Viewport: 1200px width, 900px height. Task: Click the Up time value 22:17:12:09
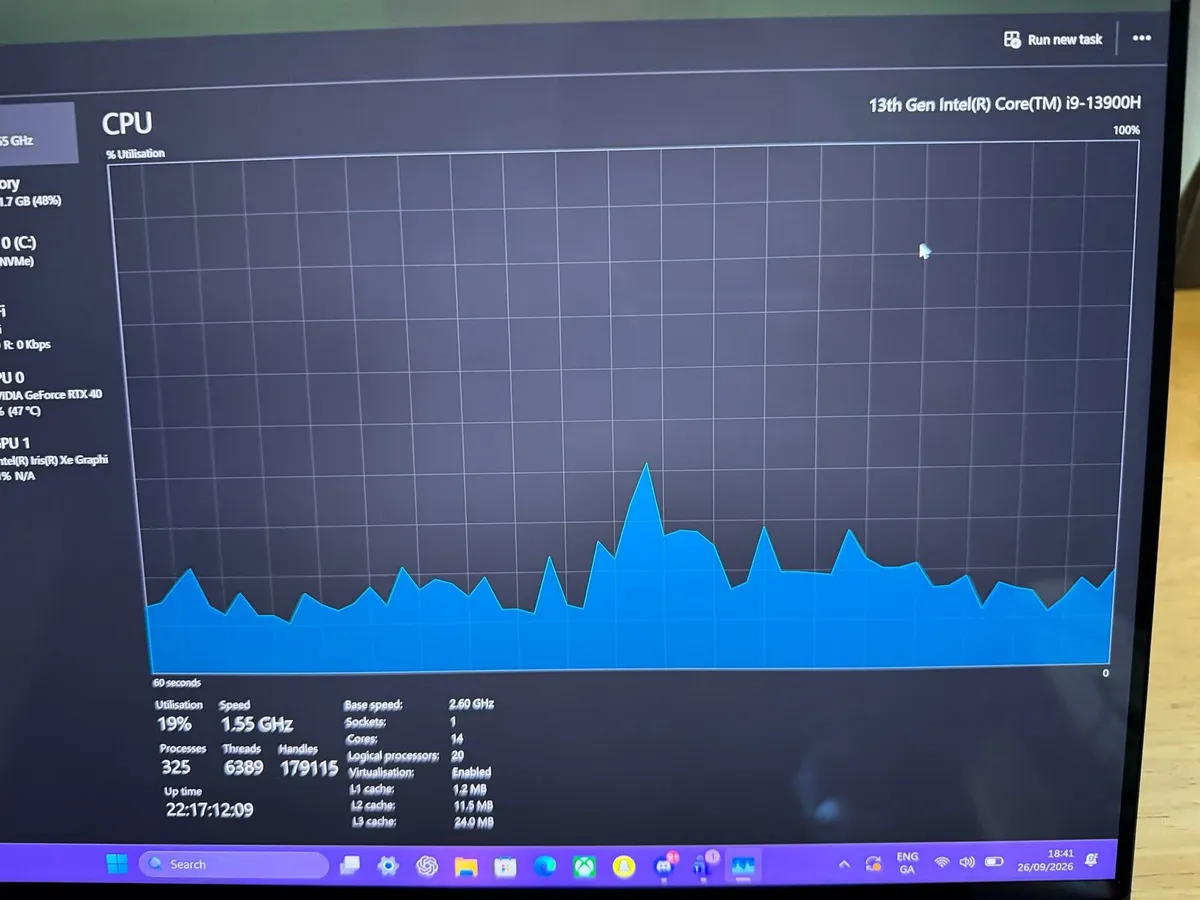coord(210,810)
